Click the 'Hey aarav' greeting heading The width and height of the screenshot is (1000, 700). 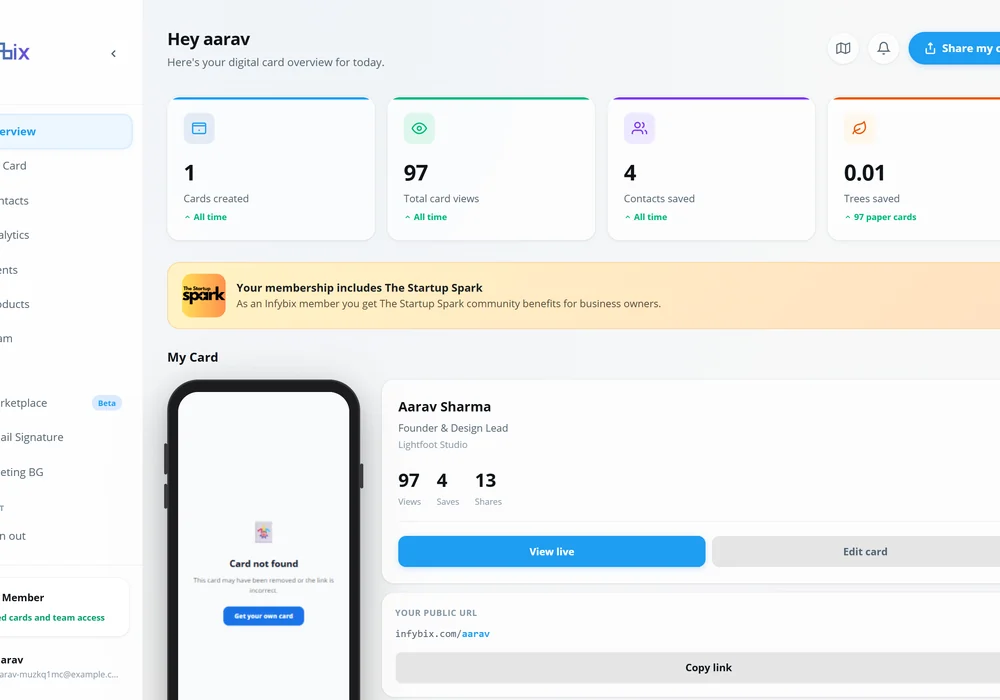[x=209, y=40]
